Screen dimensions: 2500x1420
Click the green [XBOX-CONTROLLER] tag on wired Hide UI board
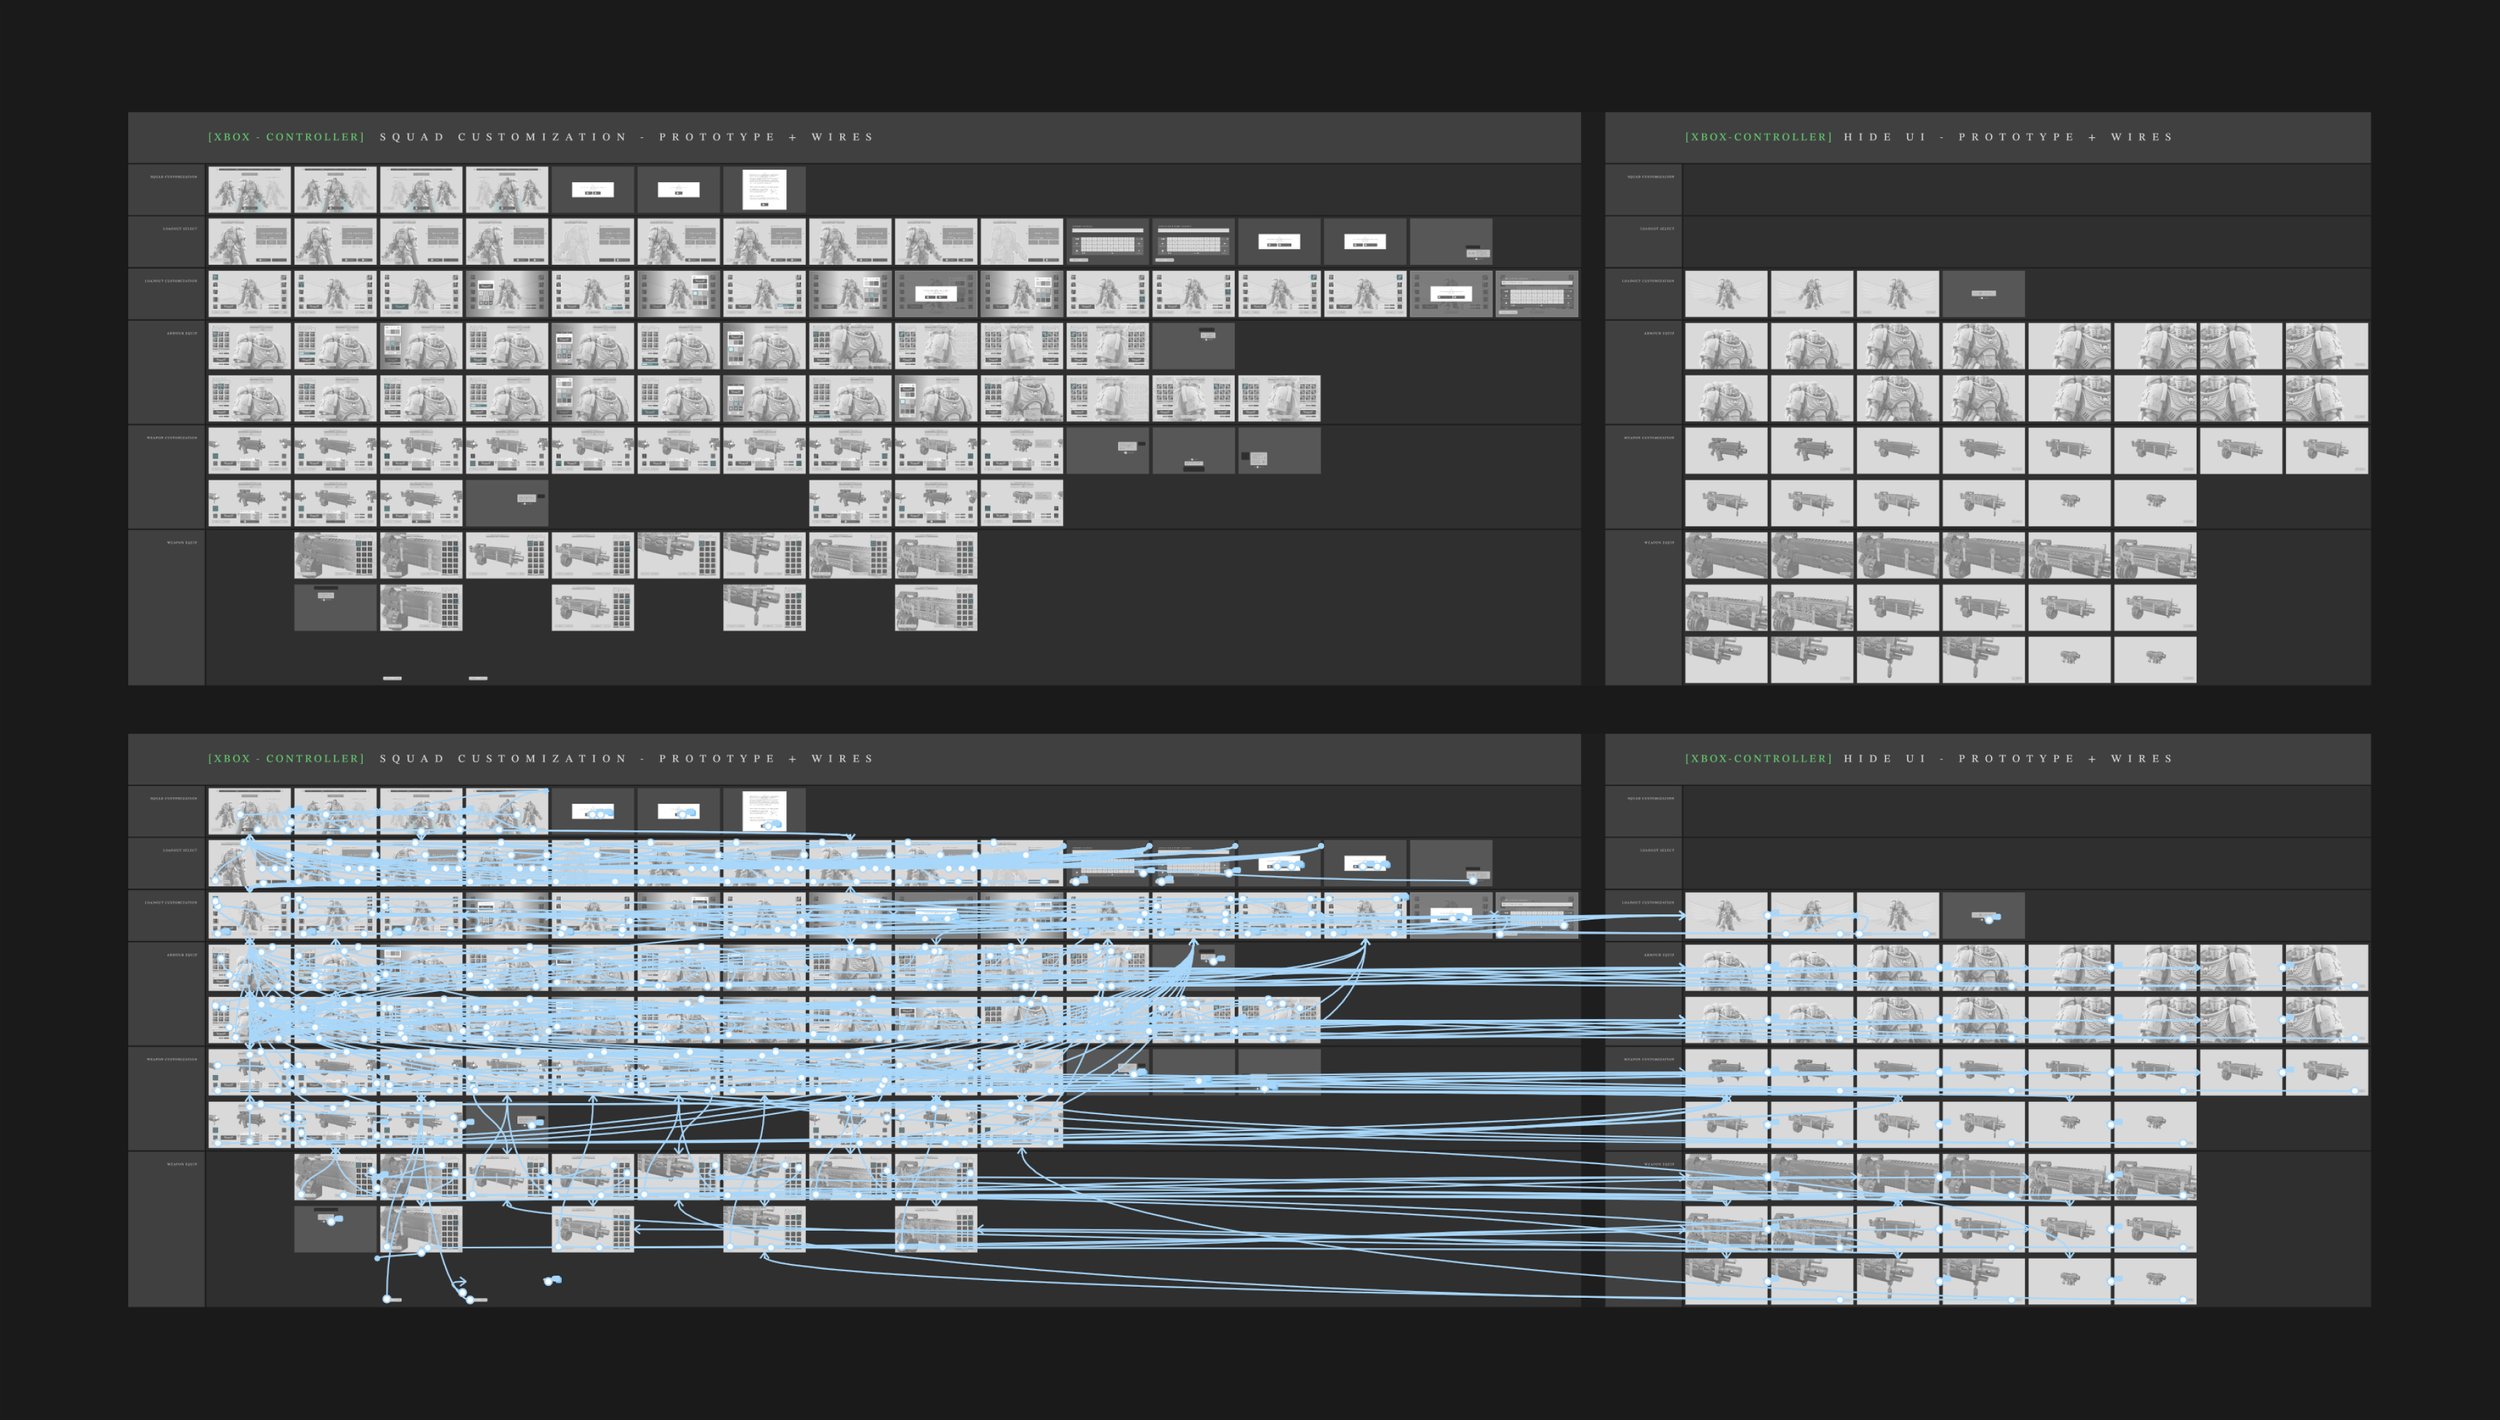[1758, 759]
